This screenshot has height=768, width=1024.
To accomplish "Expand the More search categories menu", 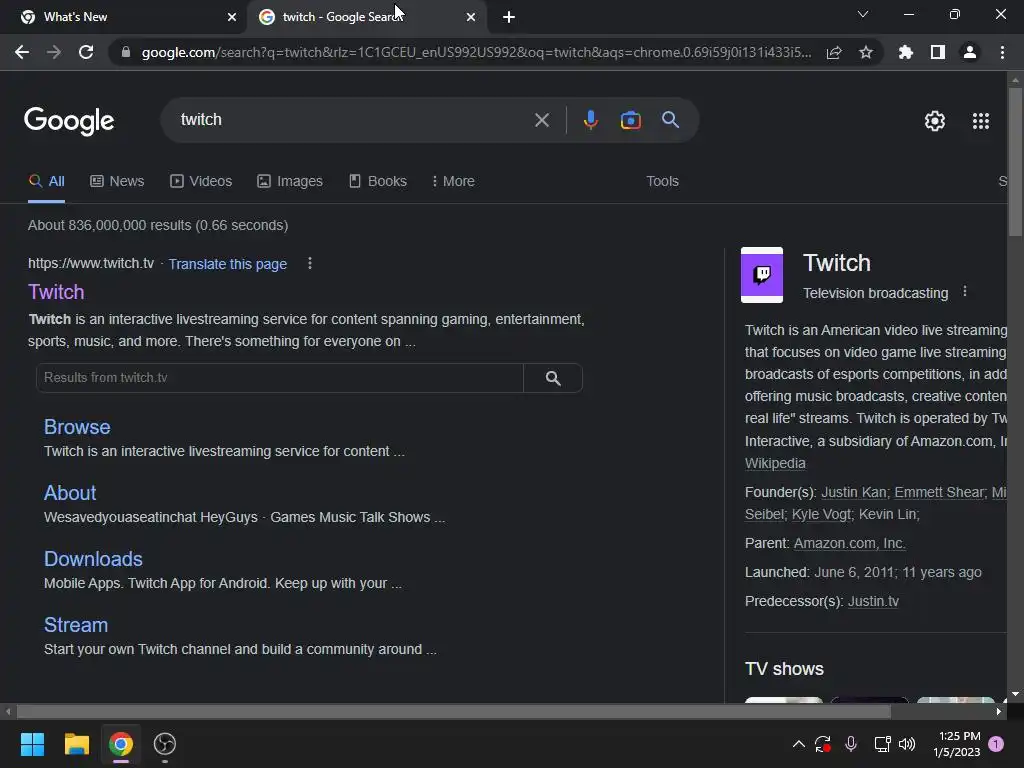I will pyautogui.click(x=453, y=181).
